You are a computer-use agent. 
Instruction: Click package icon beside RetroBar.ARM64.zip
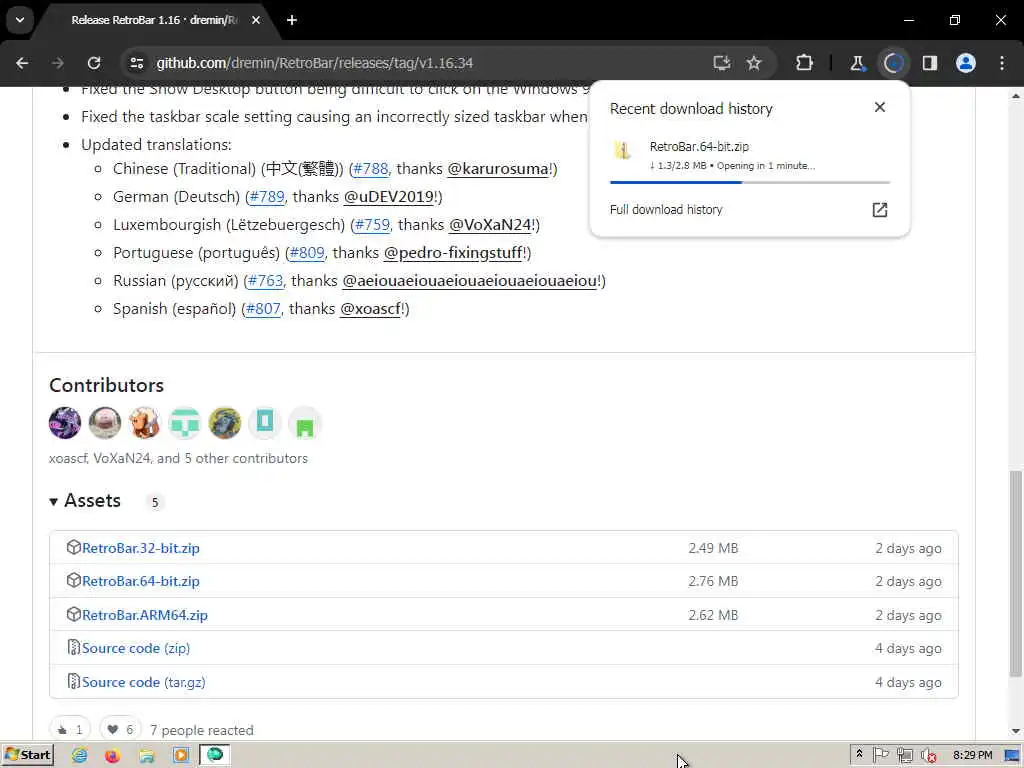tap(73, 615)
